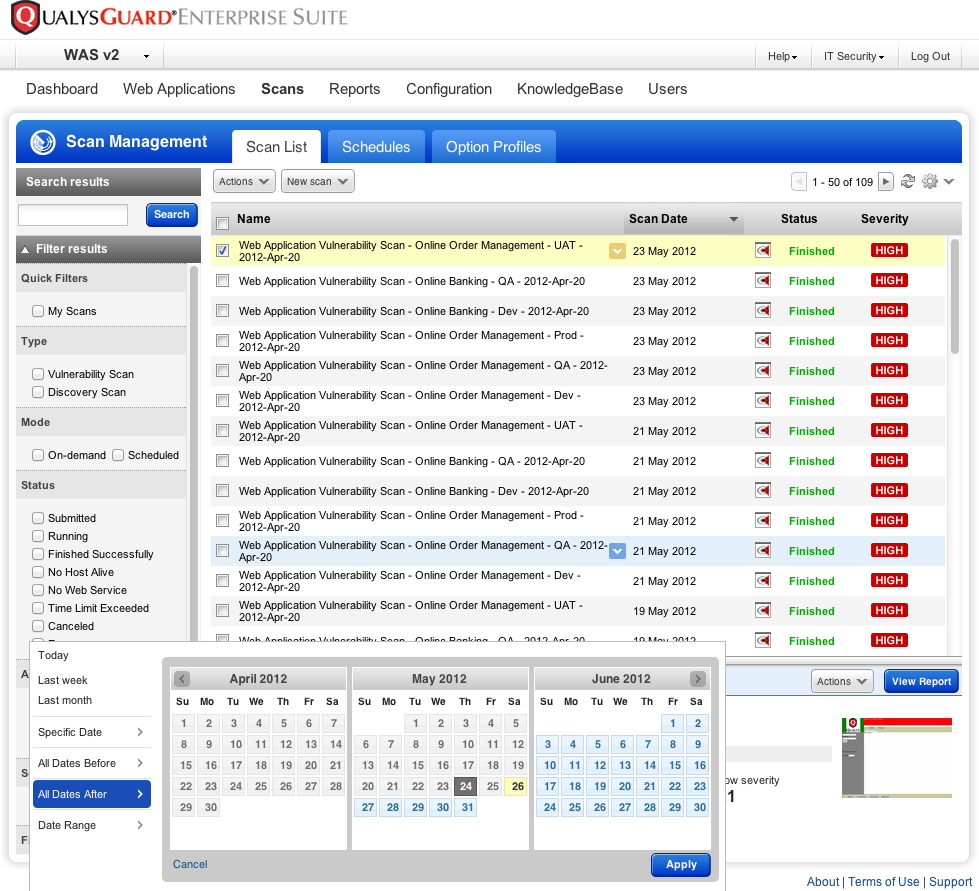Open Web Applications section

(x=179, y=89)
